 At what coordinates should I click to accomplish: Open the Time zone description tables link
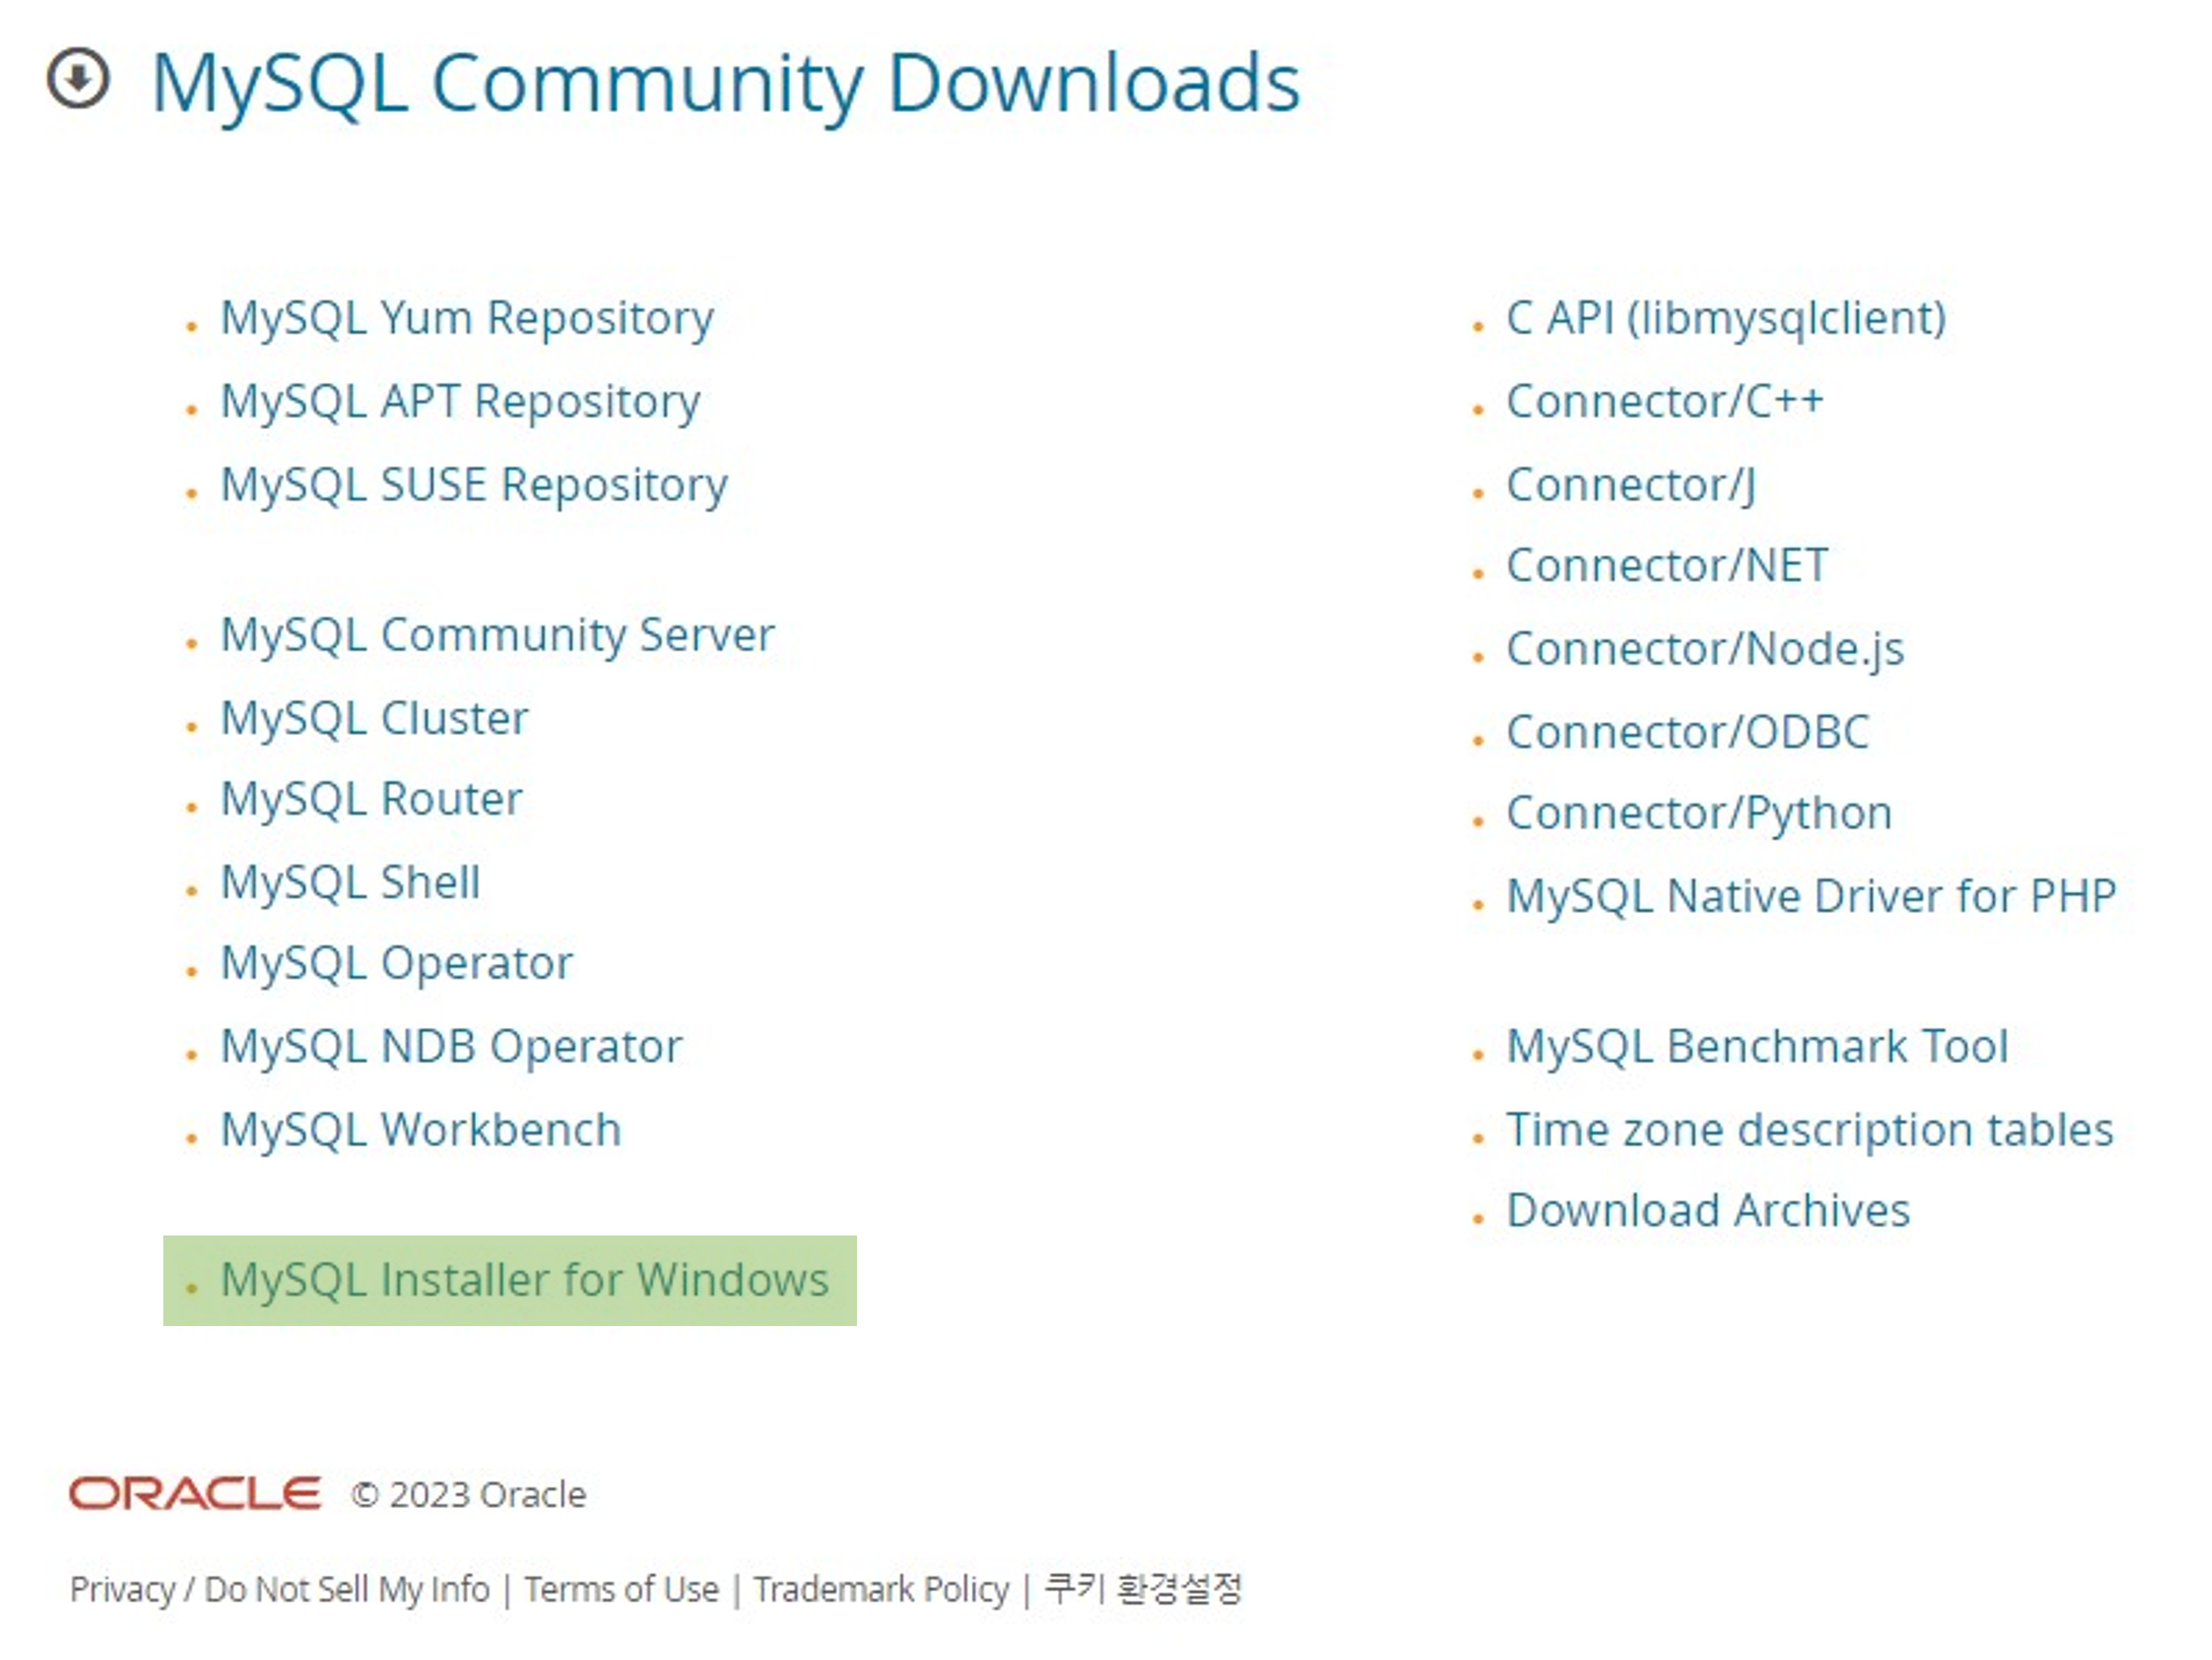[1810, 1130]
